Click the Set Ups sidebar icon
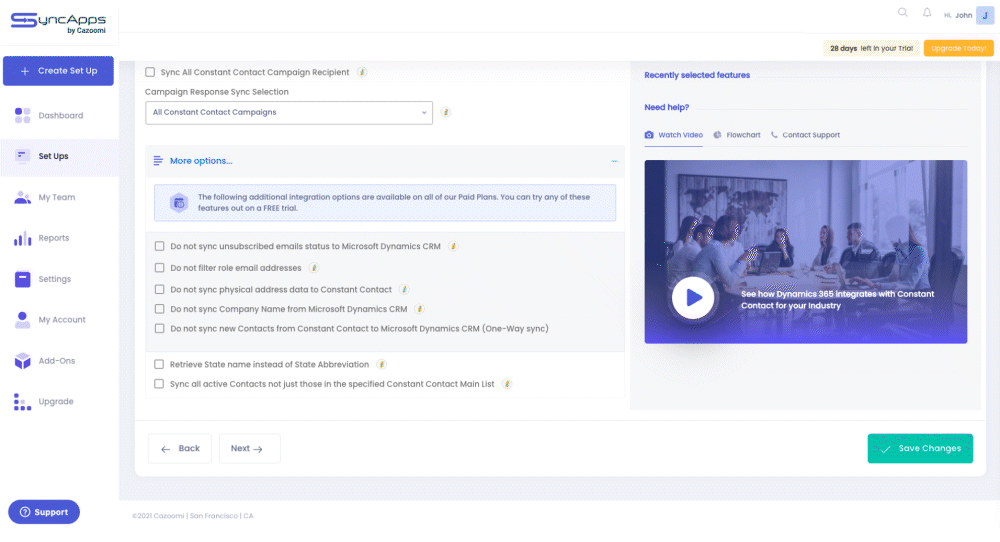 click(22, 156)
